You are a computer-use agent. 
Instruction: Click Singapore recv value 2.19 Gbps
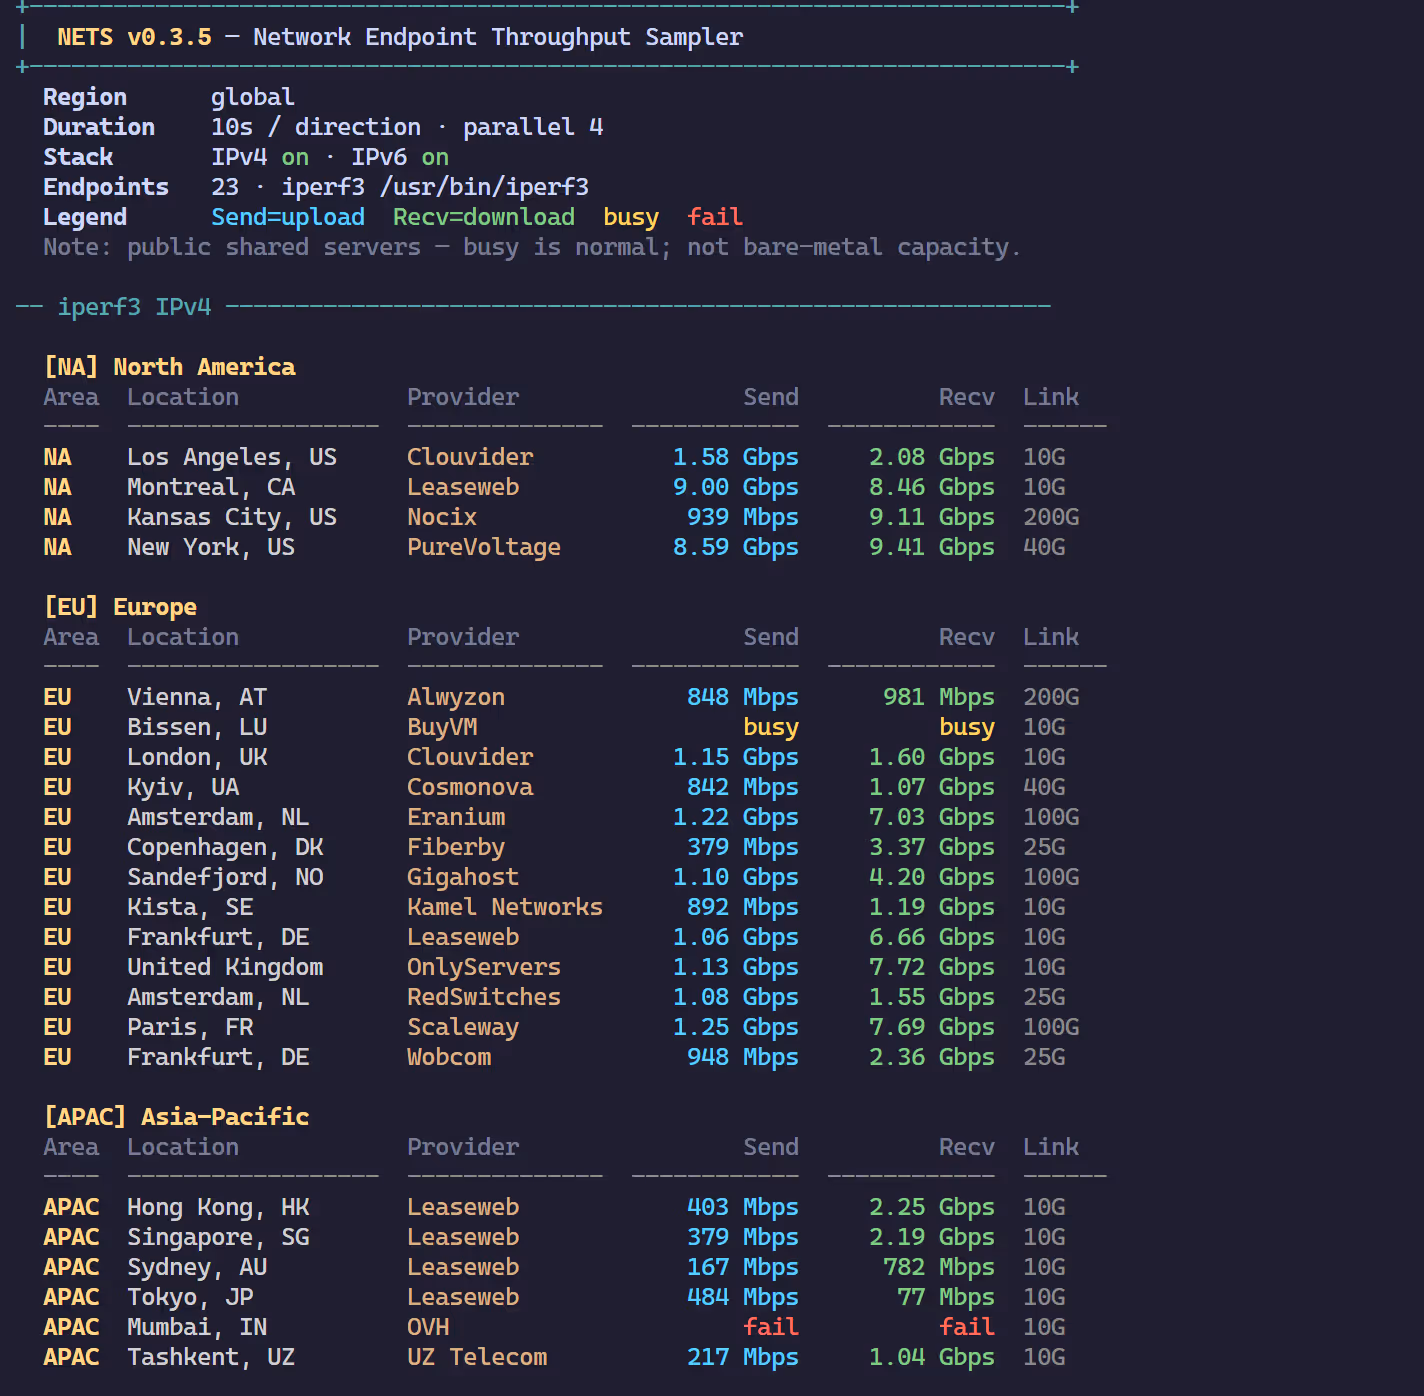[932, 1237]
